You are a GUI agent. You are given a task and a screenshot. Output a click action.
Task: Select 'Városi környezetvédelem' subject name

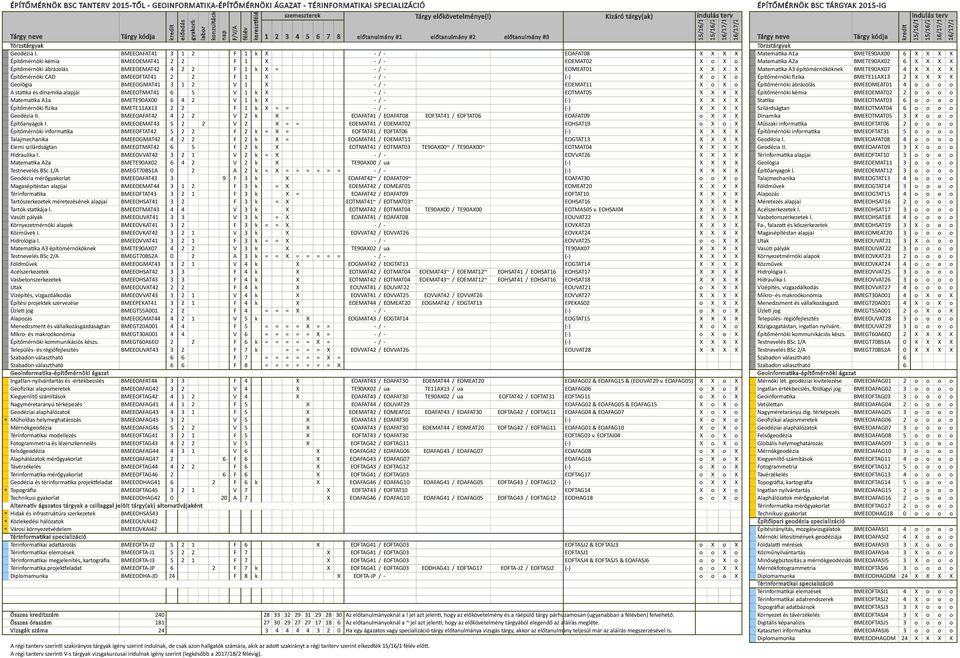(40, 529)
